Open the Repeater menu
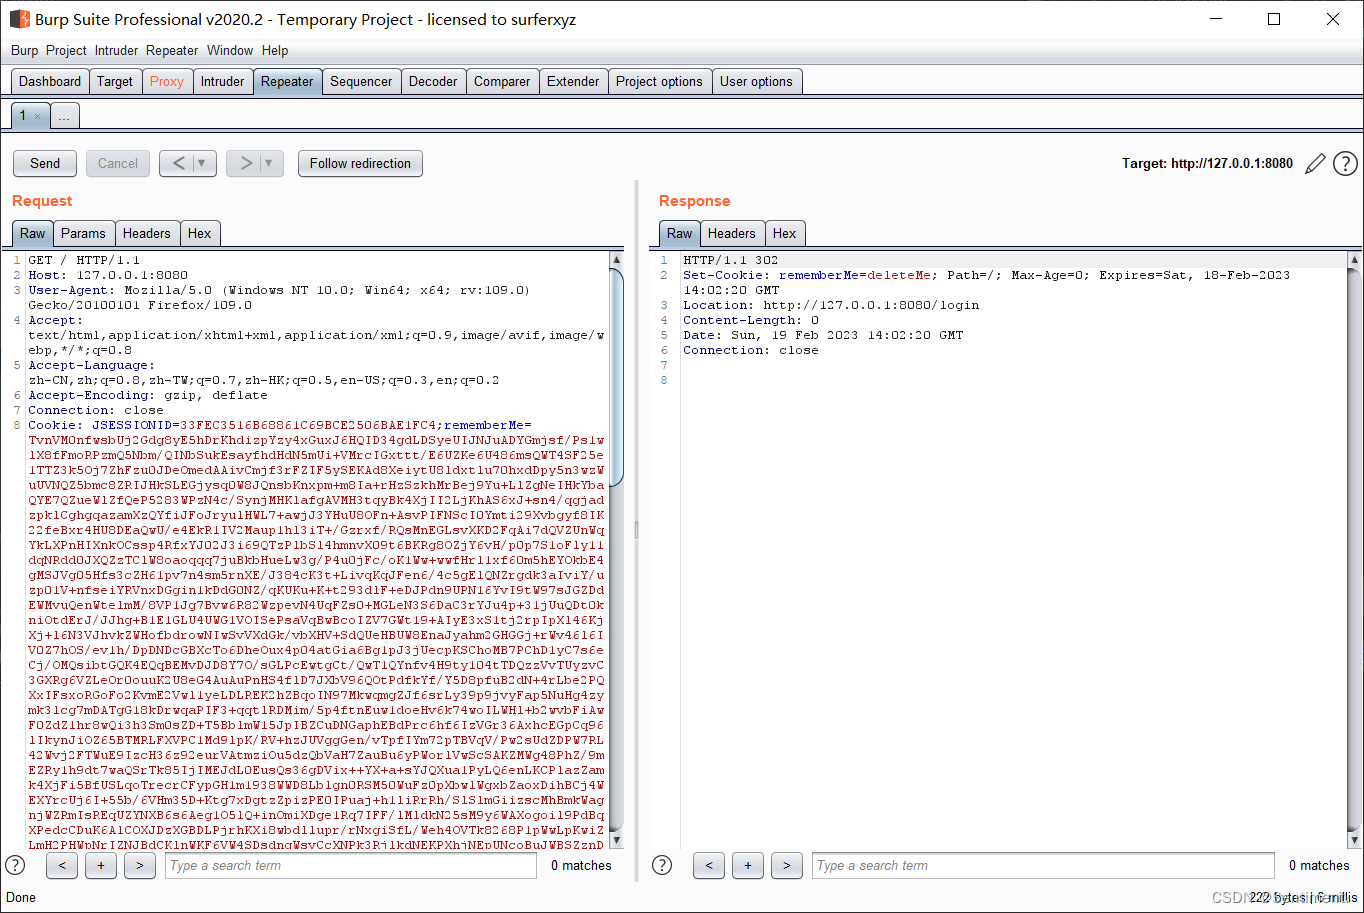1364x913 pixels. [172, 50]
